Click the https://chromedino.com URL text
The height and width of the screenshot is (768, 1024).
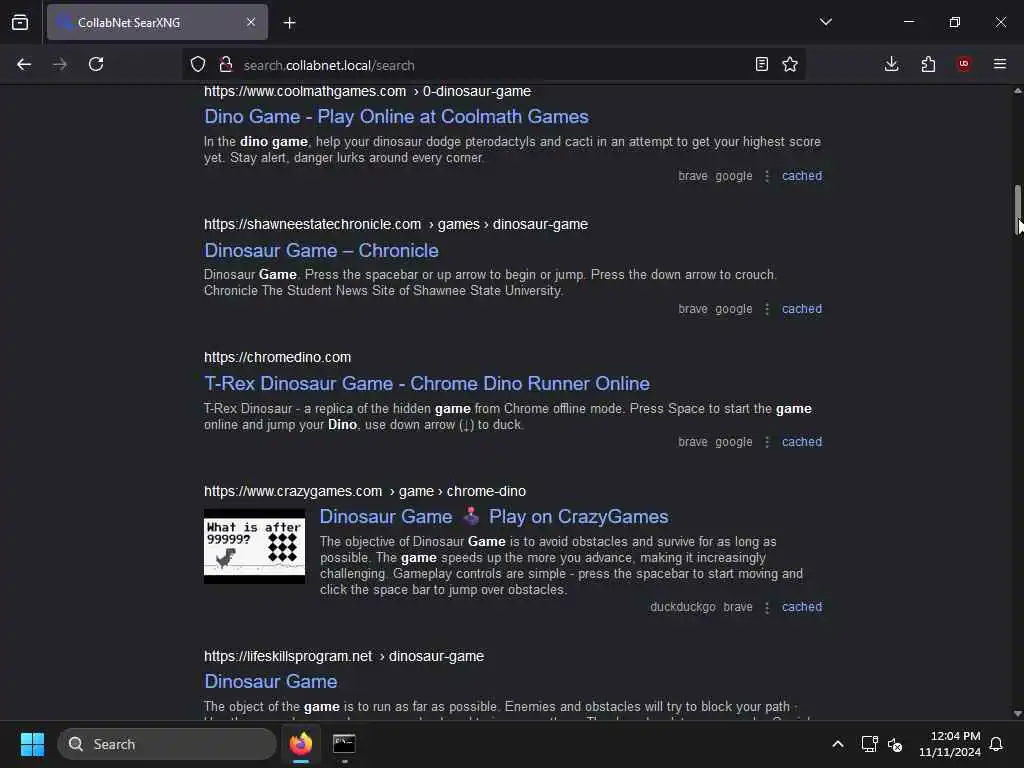pyautogui.click(x=278, y=357)
